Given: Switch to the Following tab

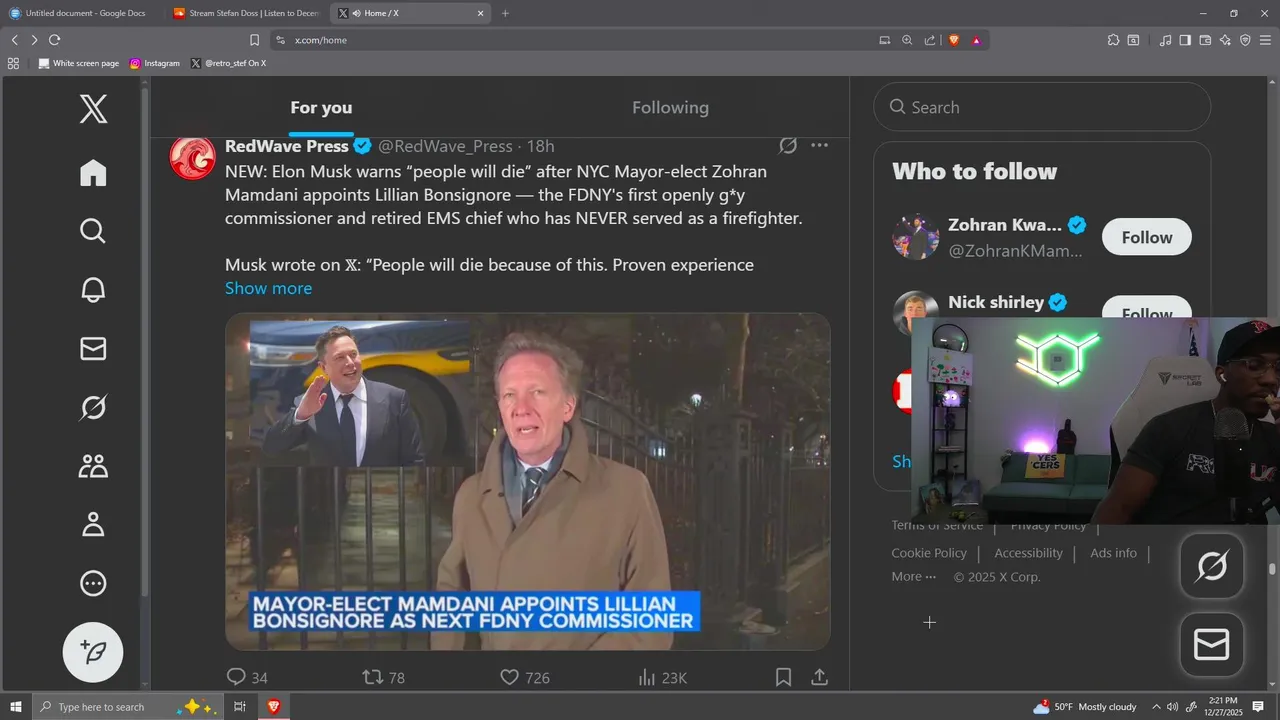Looking at the screenshot, I should (670, 108).
